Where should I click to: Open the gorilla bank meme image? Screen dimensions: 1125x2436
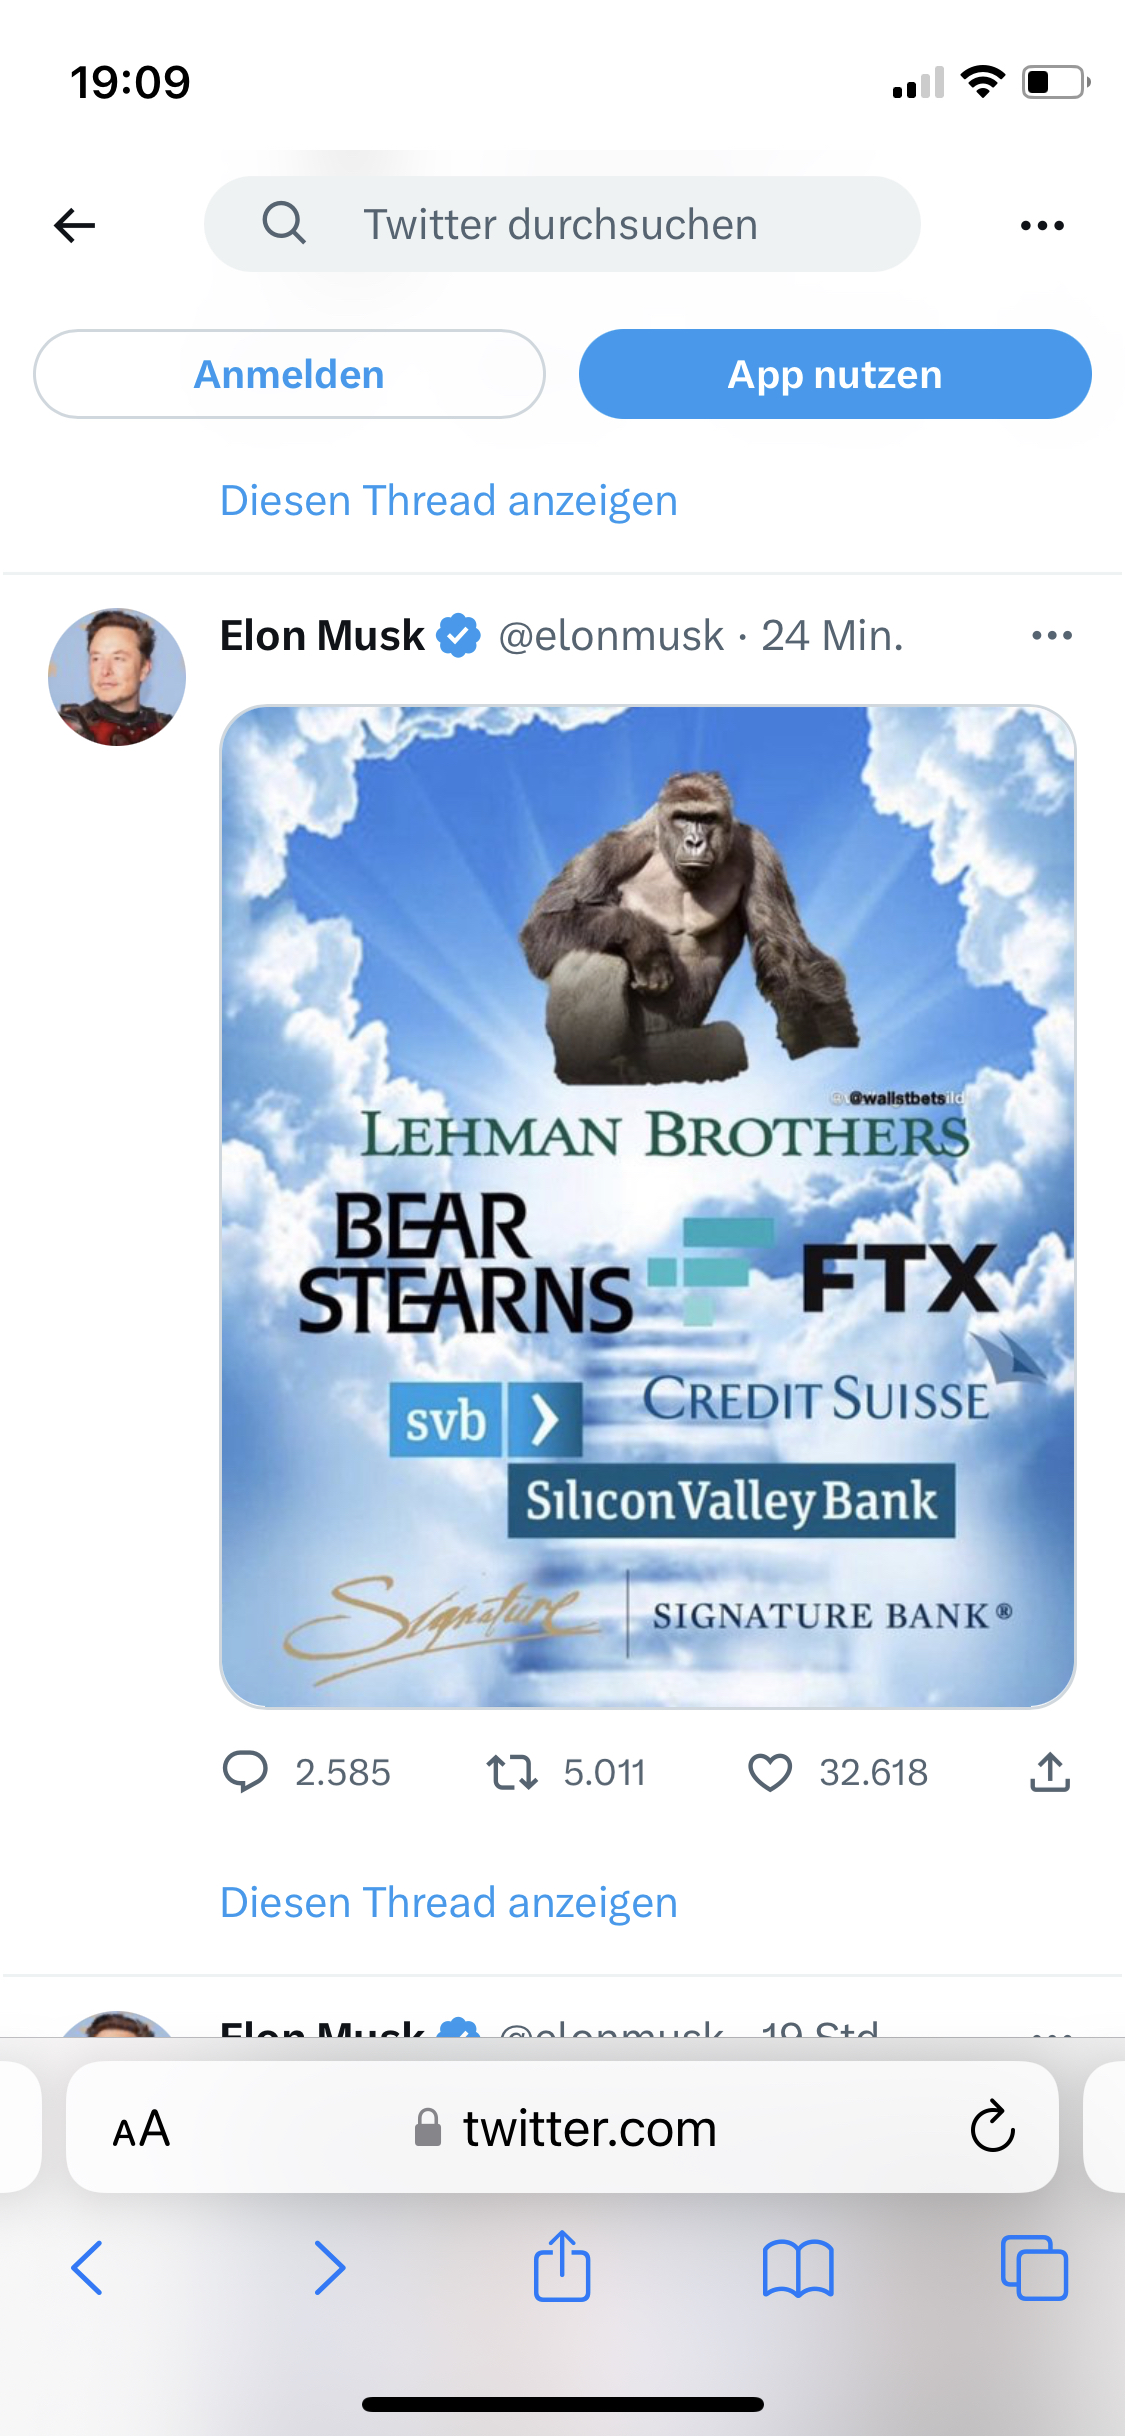click(647, 1206)
